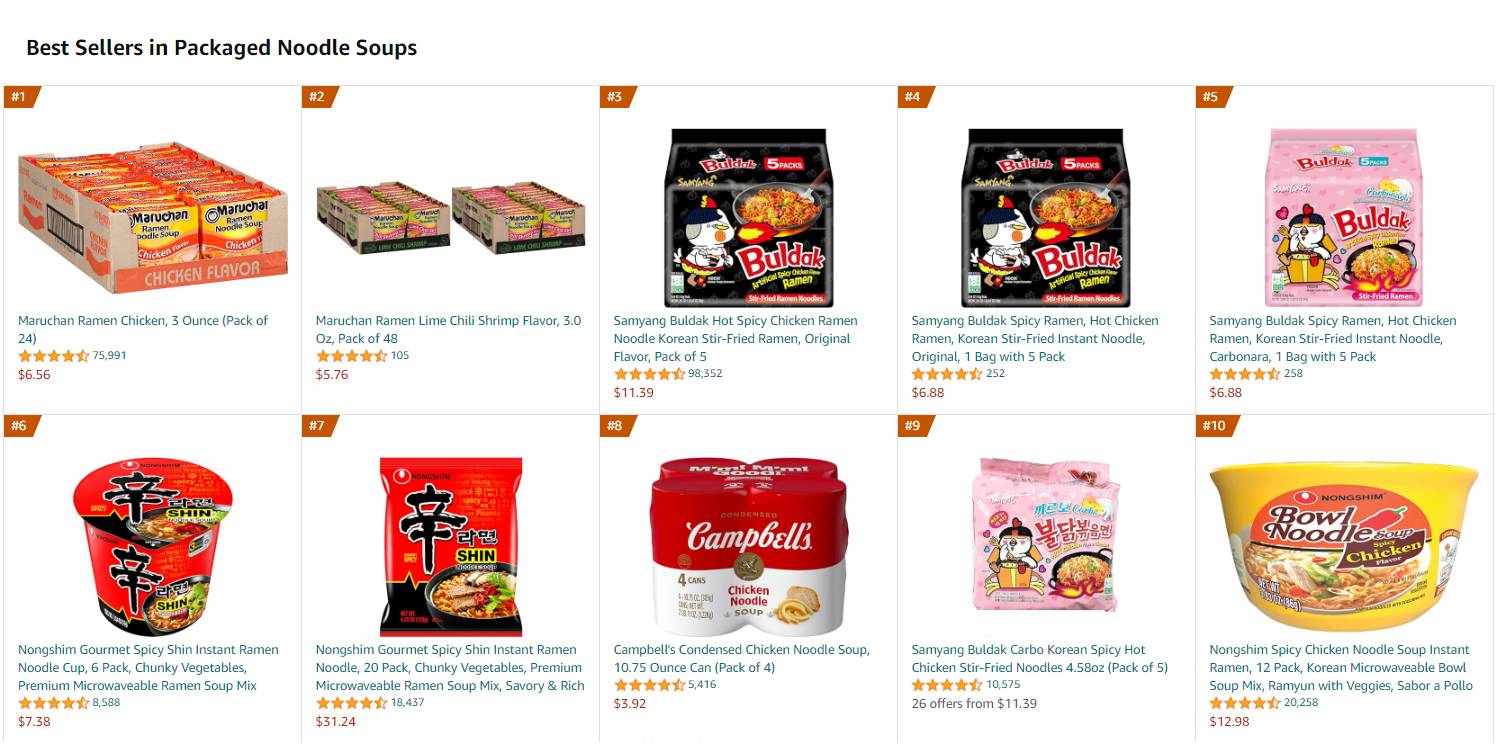This screenshot has height=750, width=1498.
Task: Open the Maruchan Ramen Chicken product image
Action: 152,218
